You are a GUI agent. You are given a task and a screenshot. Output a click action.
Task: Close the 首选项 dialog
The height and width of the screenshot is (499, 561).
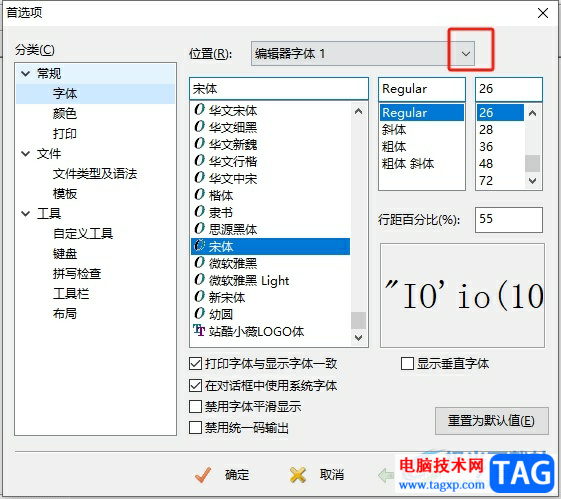point(543,13)
